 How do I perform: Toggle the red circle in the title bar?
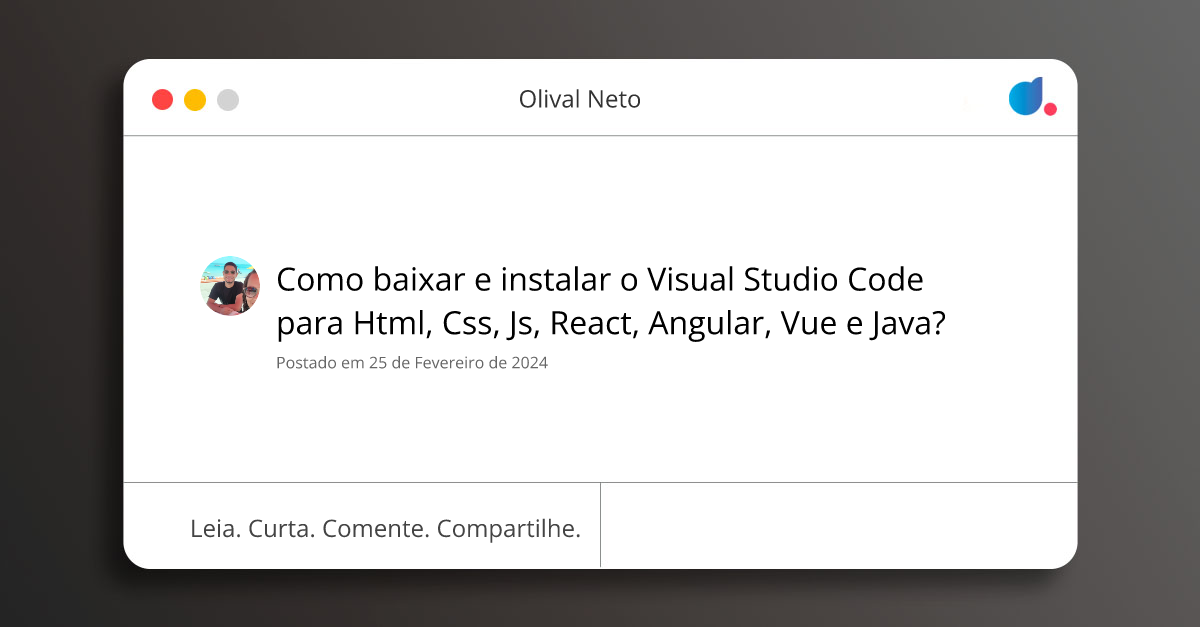(162, 99)
